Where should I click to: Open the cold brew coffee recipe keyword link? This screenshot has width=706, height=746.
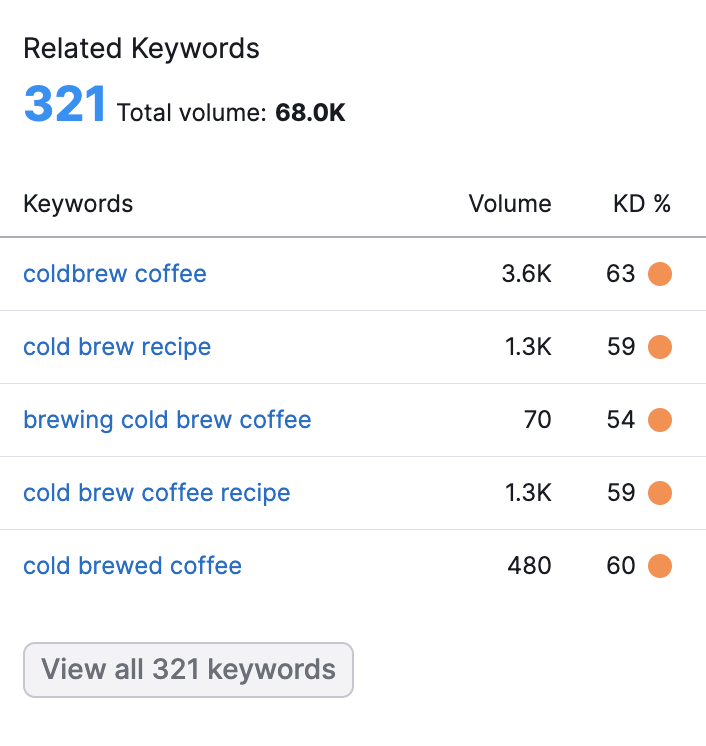tap(157, 493)
